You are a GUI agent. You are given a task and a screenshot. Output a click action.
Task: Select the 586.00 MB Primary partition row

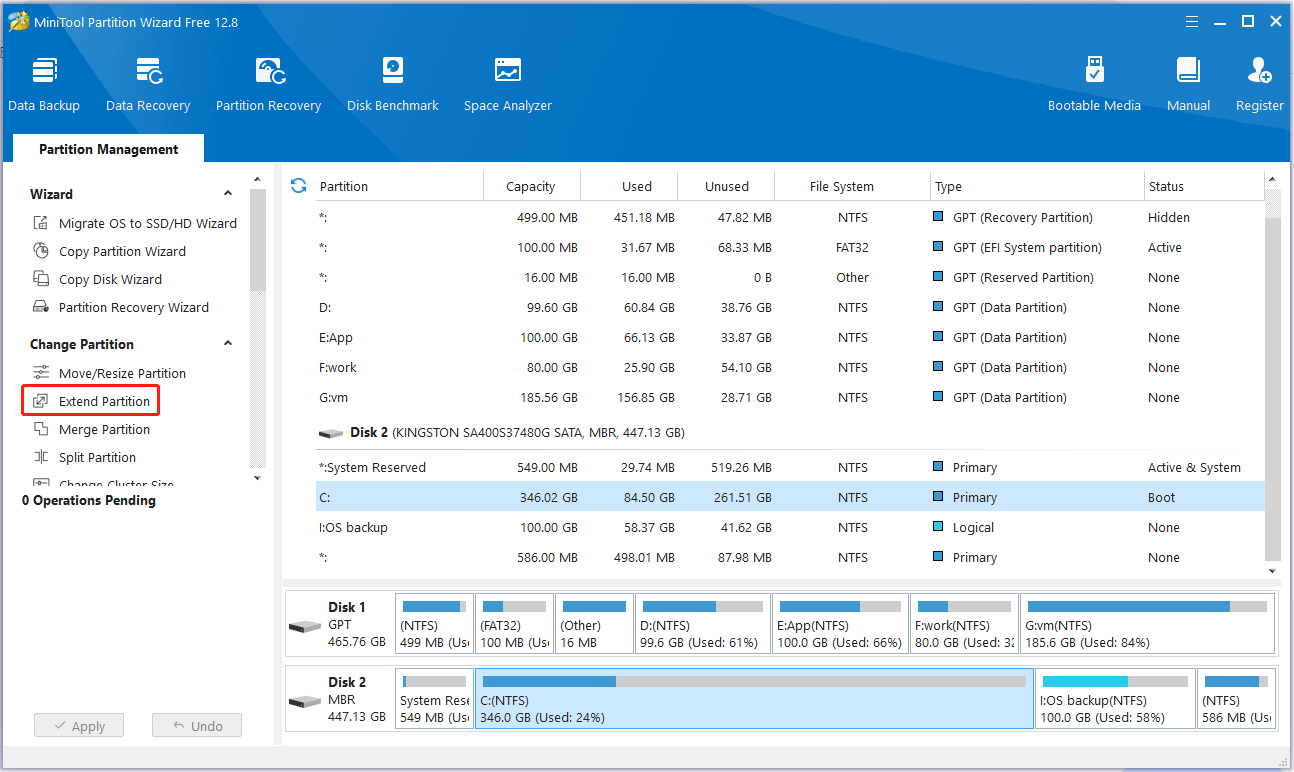pos(790,557)
